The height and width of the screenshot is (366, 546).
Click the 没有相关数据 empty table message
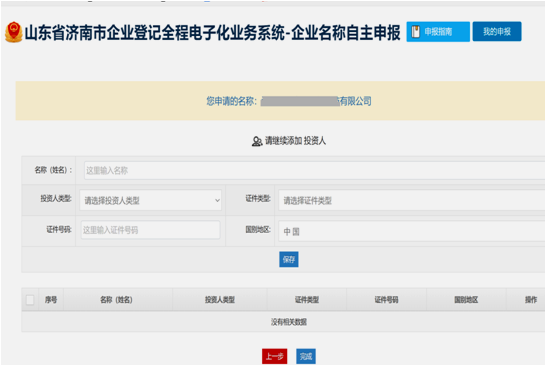(x=289, y=322)
